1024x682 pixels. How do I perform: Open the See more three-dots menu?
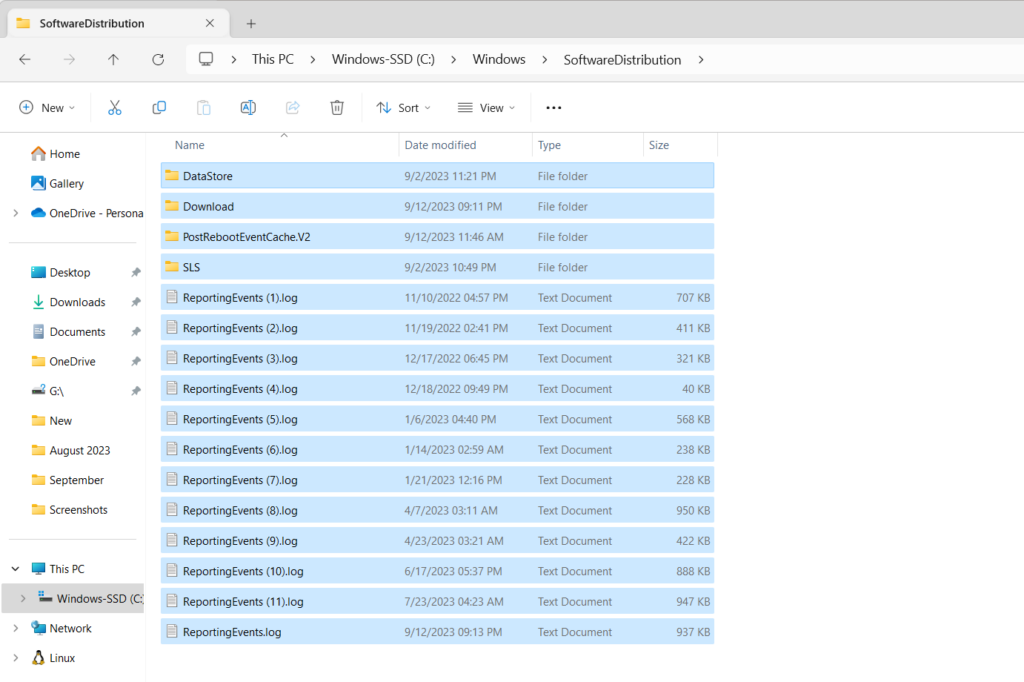click(x=553, y=108)
